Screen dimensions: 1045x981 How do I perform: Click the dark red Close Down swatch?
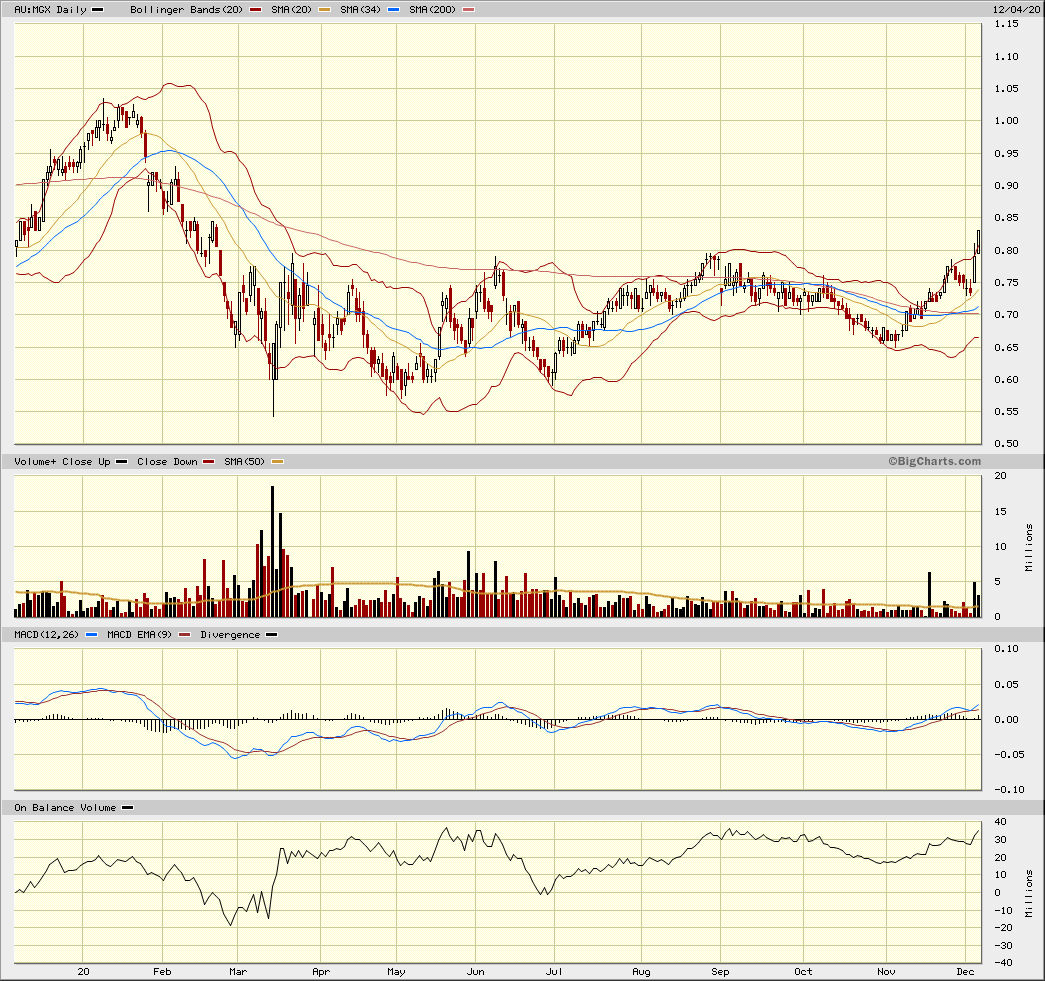(x=209, y=462)
